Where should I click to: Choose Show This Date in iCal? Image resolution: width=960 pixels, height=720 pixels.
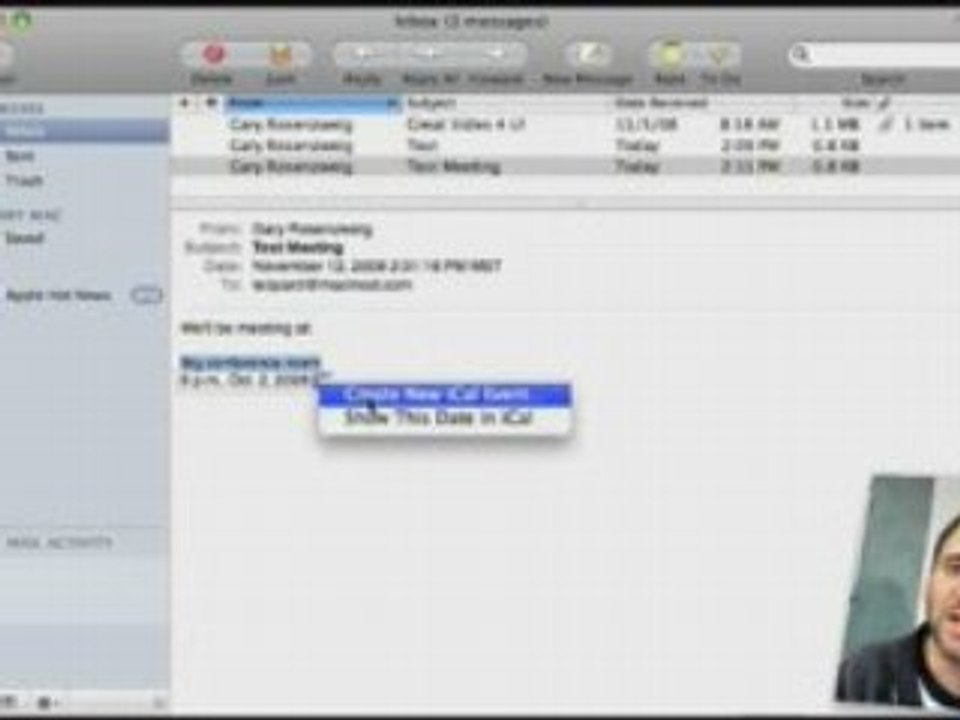[445, 418]
